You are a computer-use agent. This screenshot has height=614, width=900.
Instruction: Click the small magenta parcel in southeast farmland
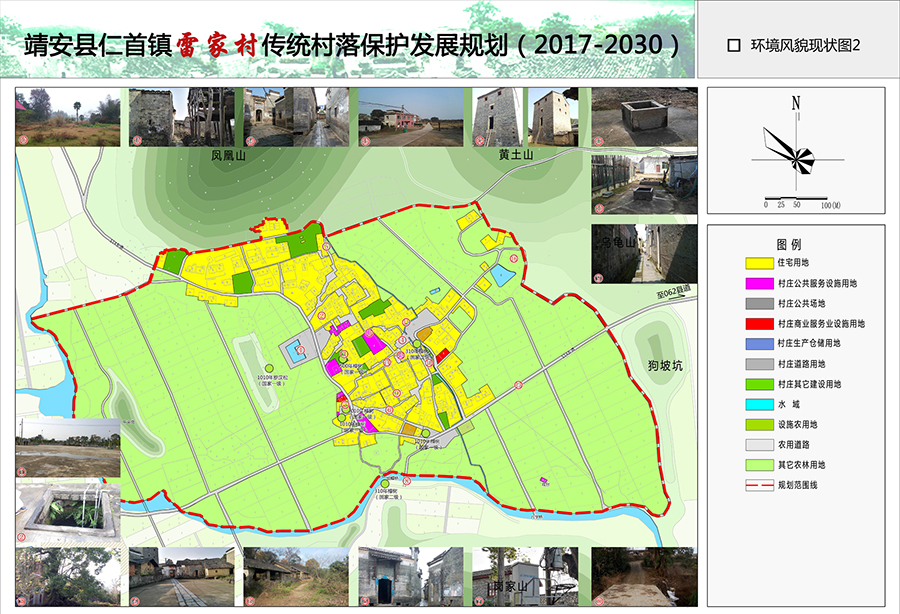(544, 480)
